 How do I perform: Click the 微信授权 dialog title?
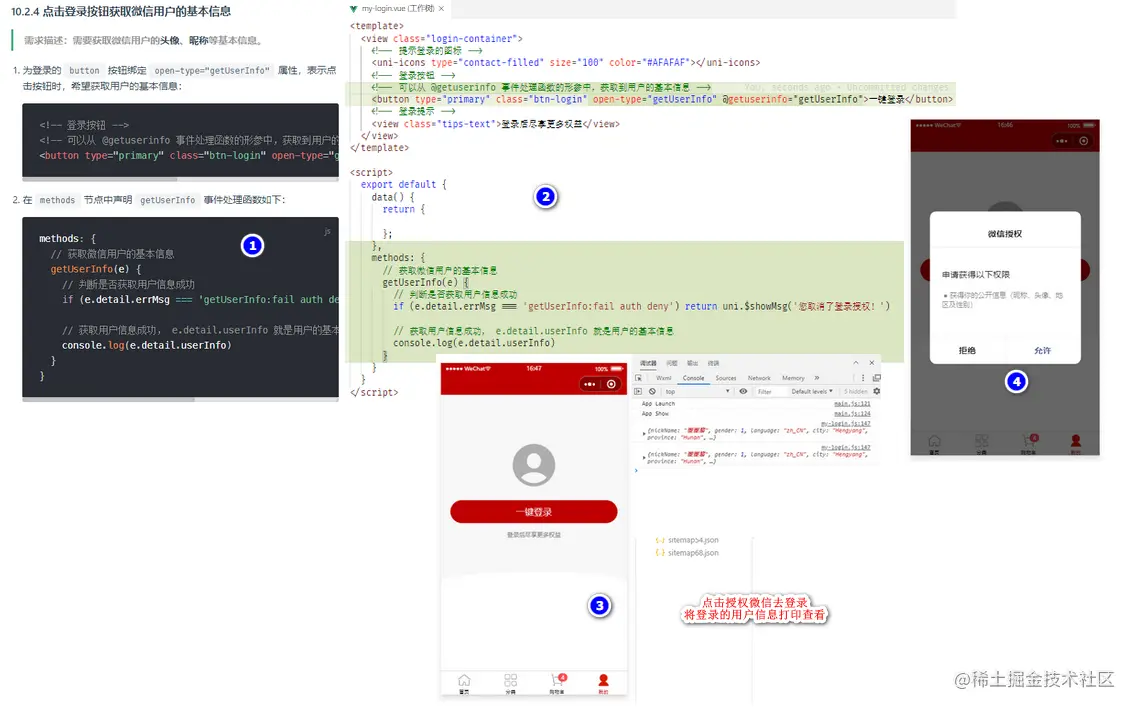coord(1005,234)
